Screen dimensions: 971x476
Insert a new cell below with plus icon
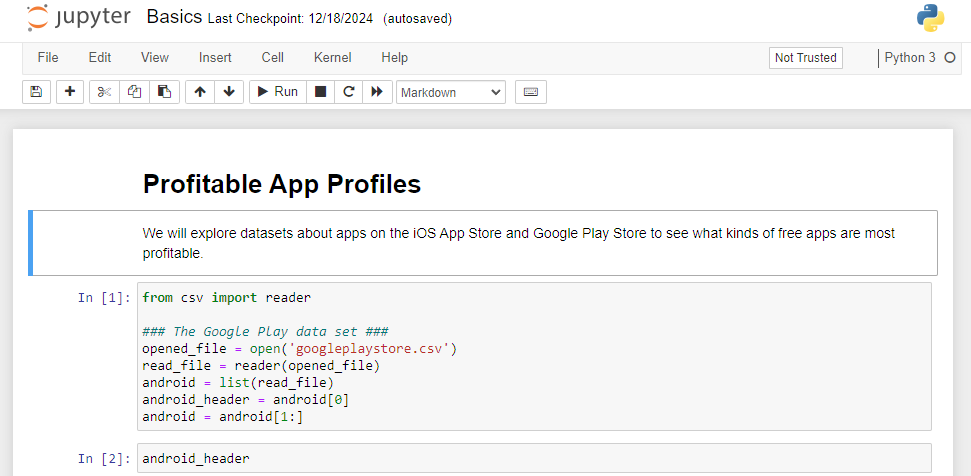coord(70,92)
